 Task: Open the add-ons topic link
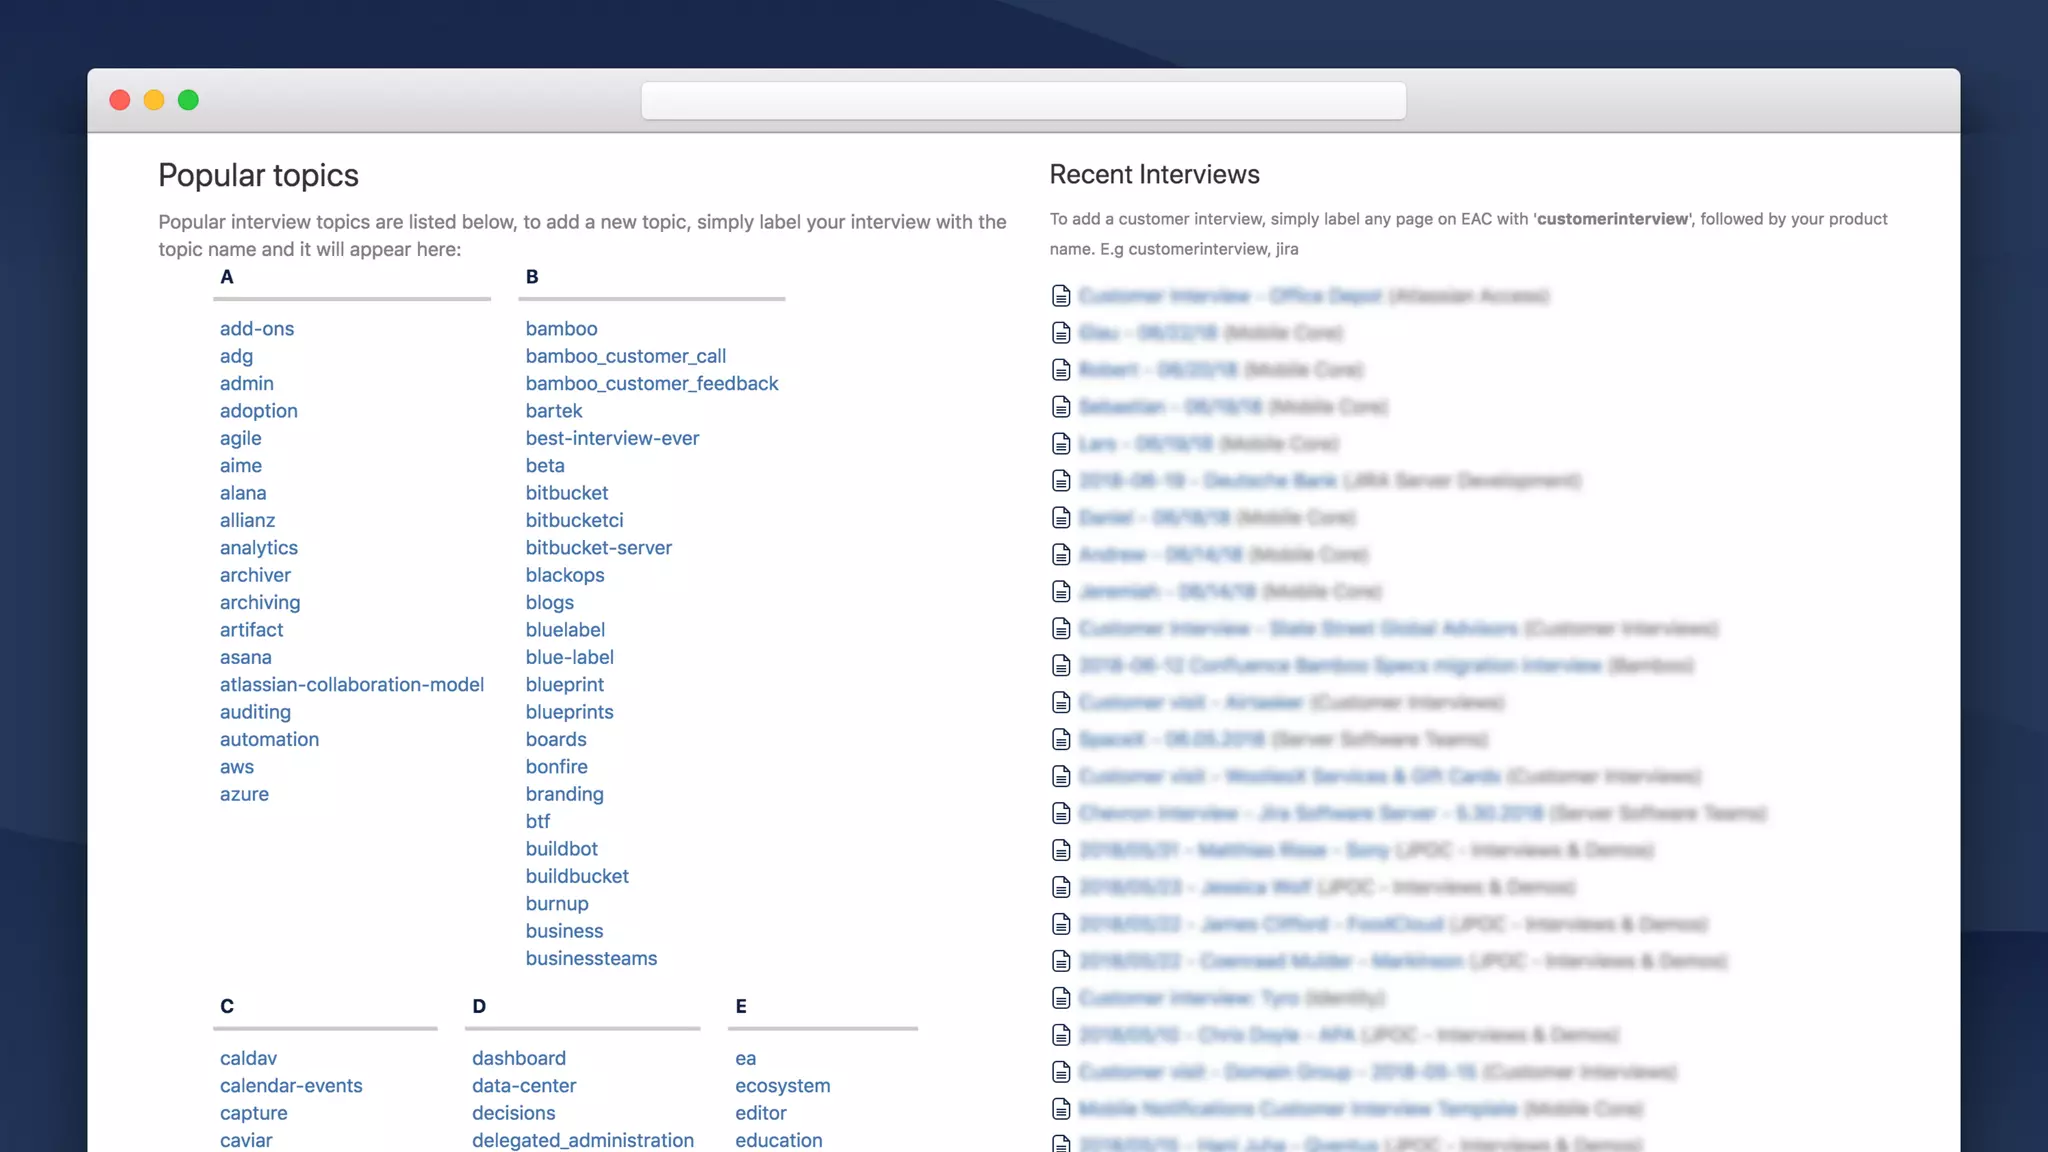click(x=257, y=329)
